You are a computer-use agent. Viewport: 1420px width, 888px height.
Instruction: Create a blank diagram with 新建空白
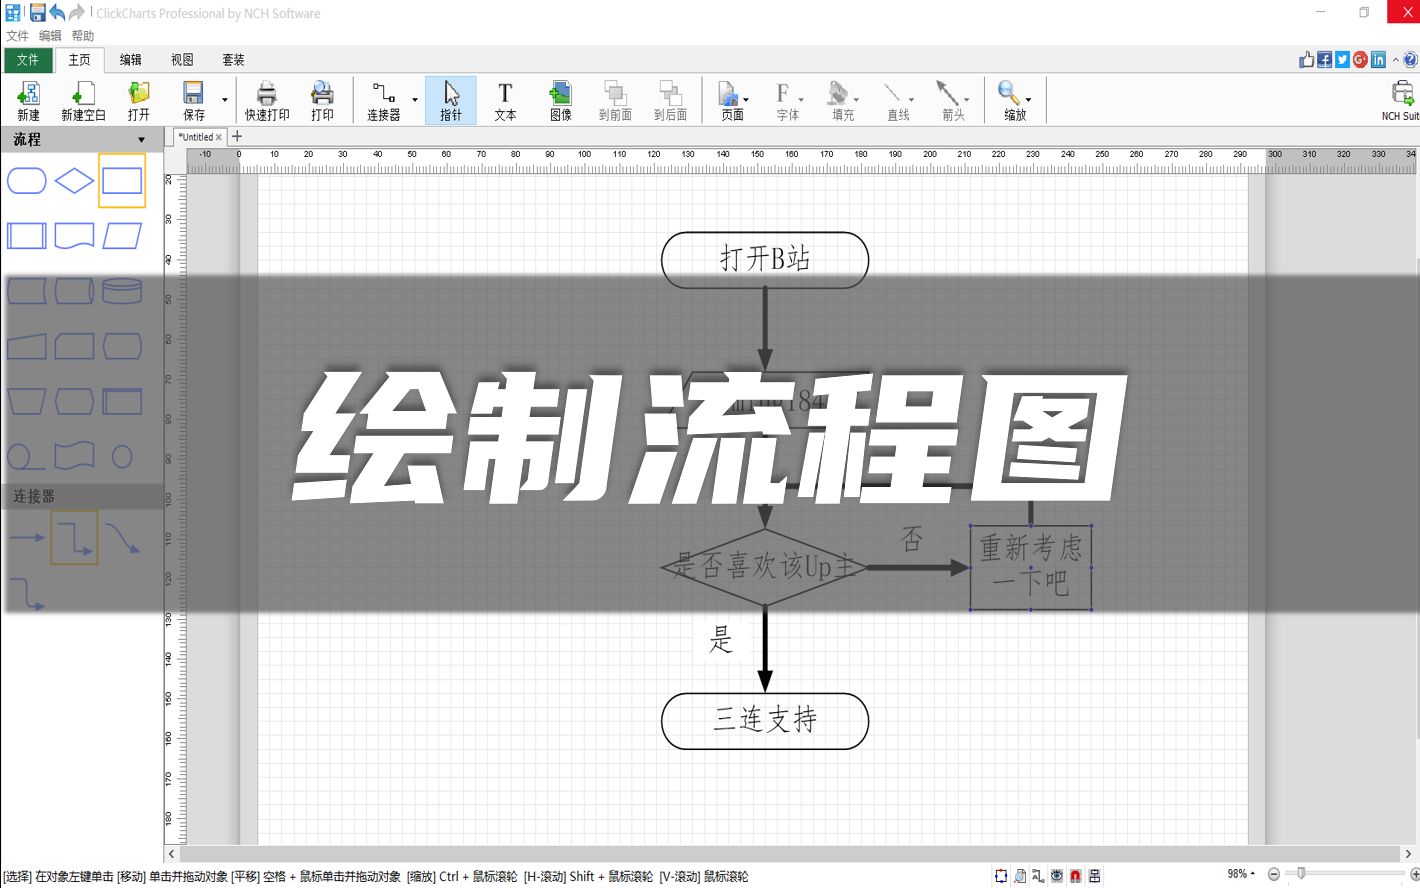(83, 93)
